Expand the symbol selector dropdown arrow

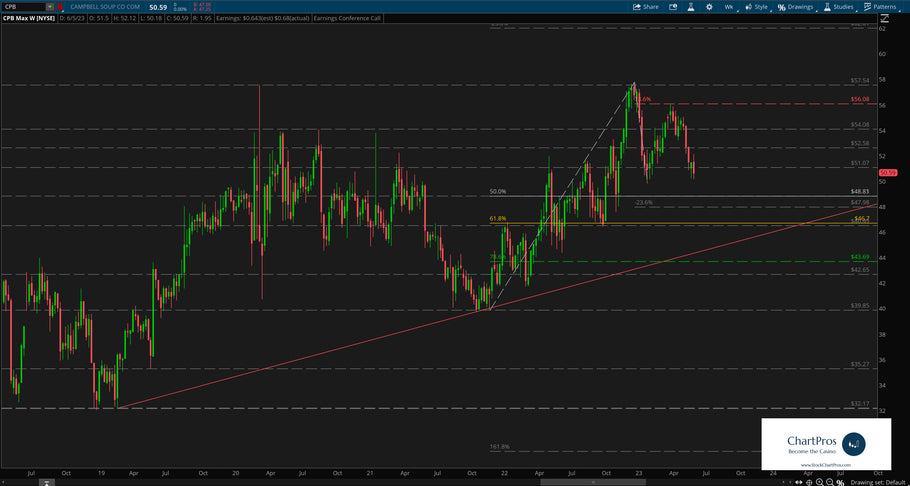50,7
